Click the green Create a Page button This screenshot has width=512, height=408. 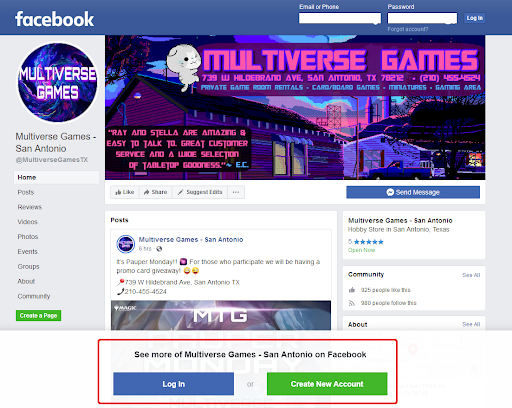pyautogui.click(x=38, y=315)
